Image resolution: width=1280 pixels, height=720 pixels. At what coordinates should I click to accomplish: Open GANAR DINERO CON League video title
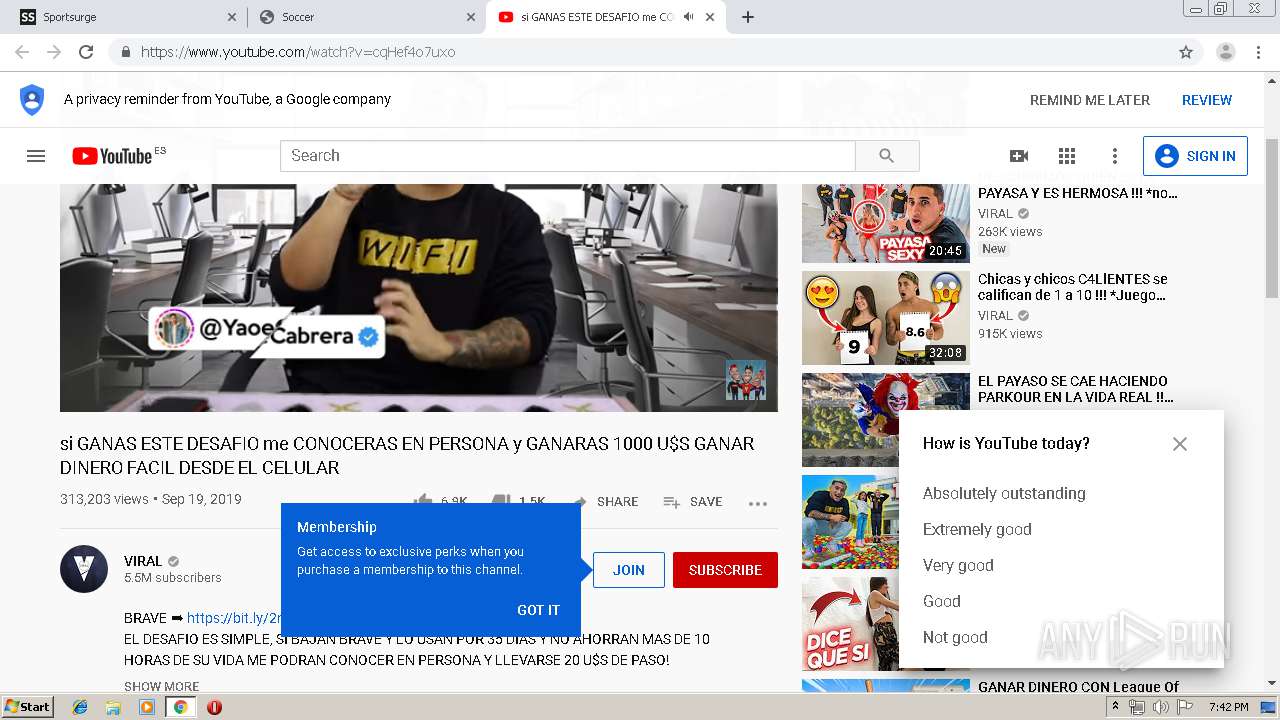point(1078,687)
